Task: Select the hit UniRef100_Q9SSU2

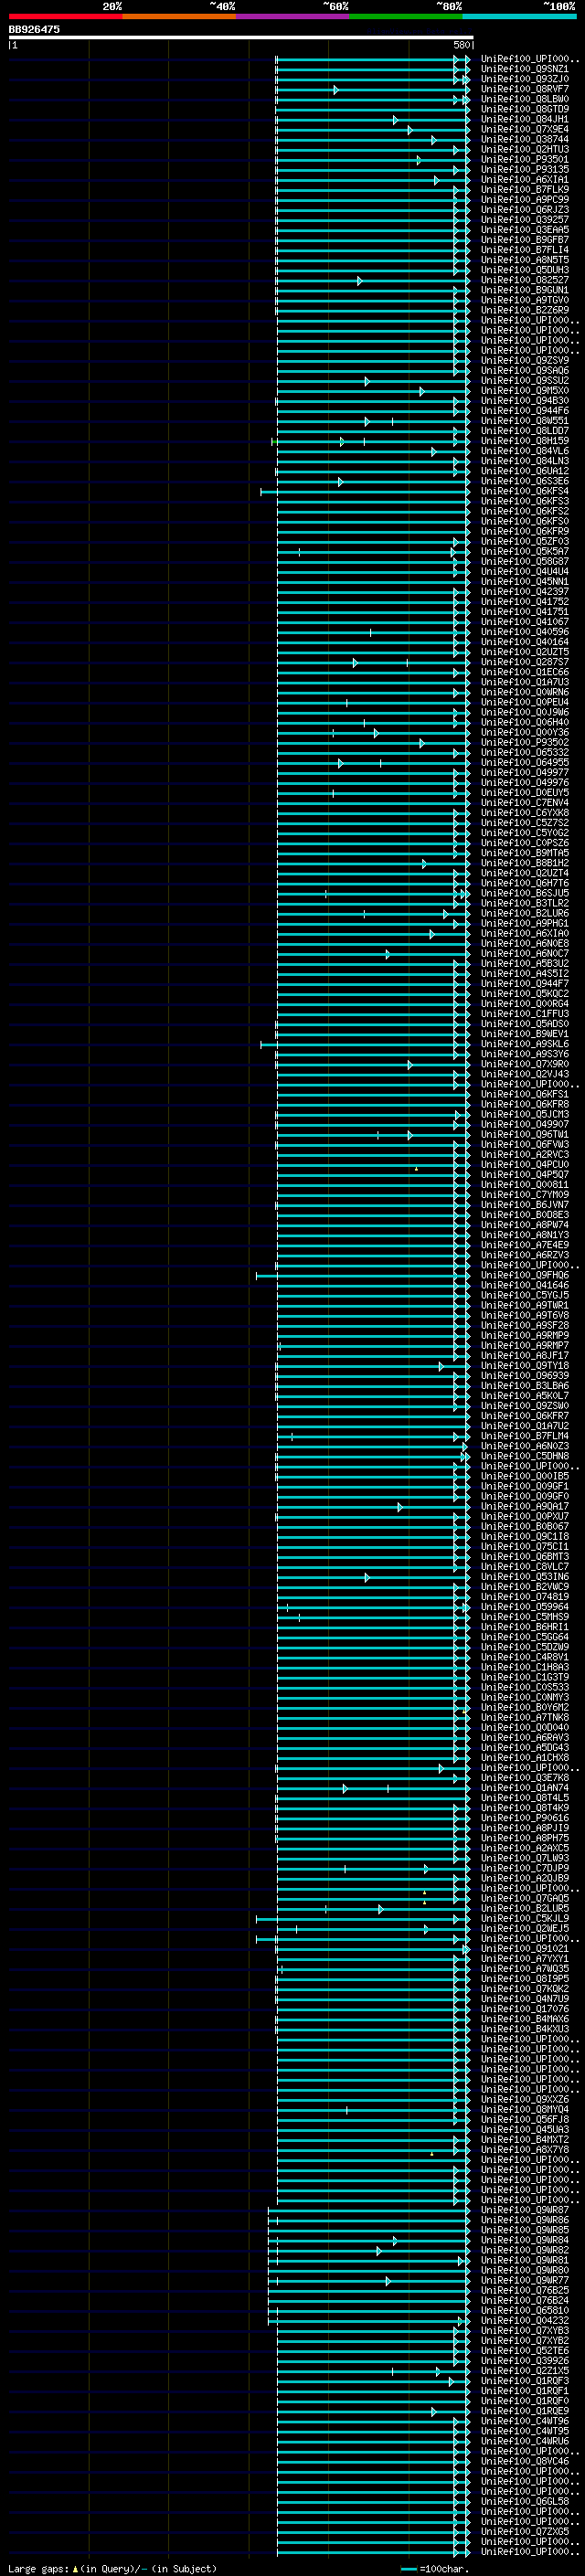Action: (525, 381)
